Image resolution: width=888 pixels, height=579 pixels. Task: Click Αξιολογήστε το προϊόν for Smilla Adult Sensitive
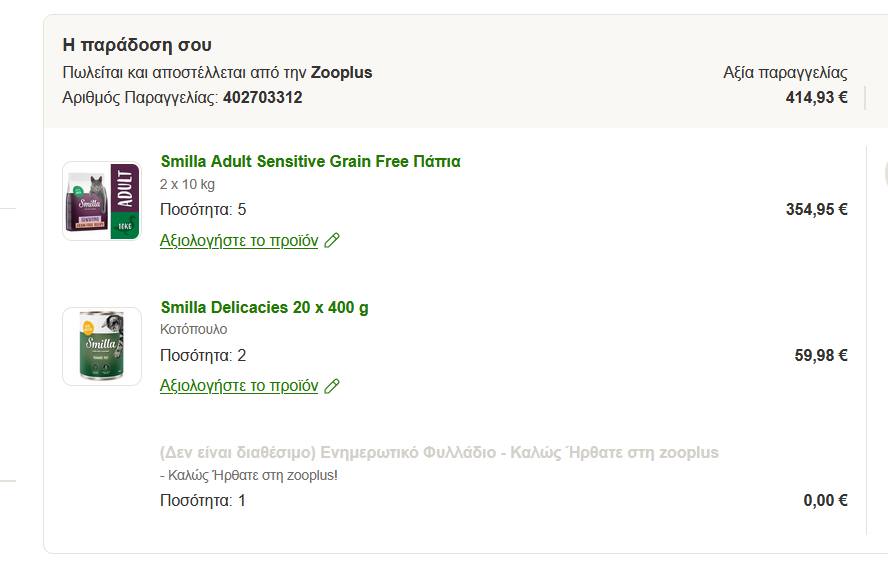point(239,241)
